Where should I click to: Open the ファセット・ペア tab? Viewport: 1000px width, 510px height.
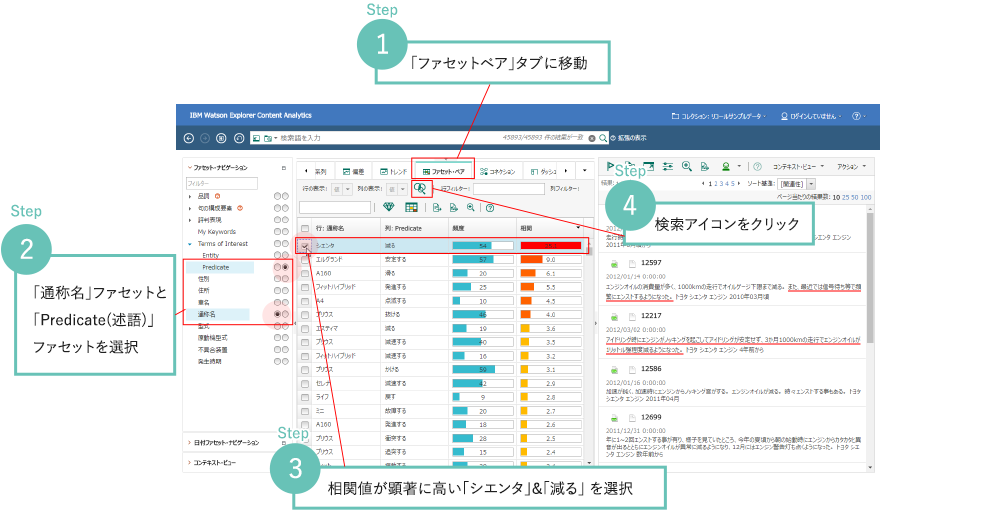click(x=443, y=171)
